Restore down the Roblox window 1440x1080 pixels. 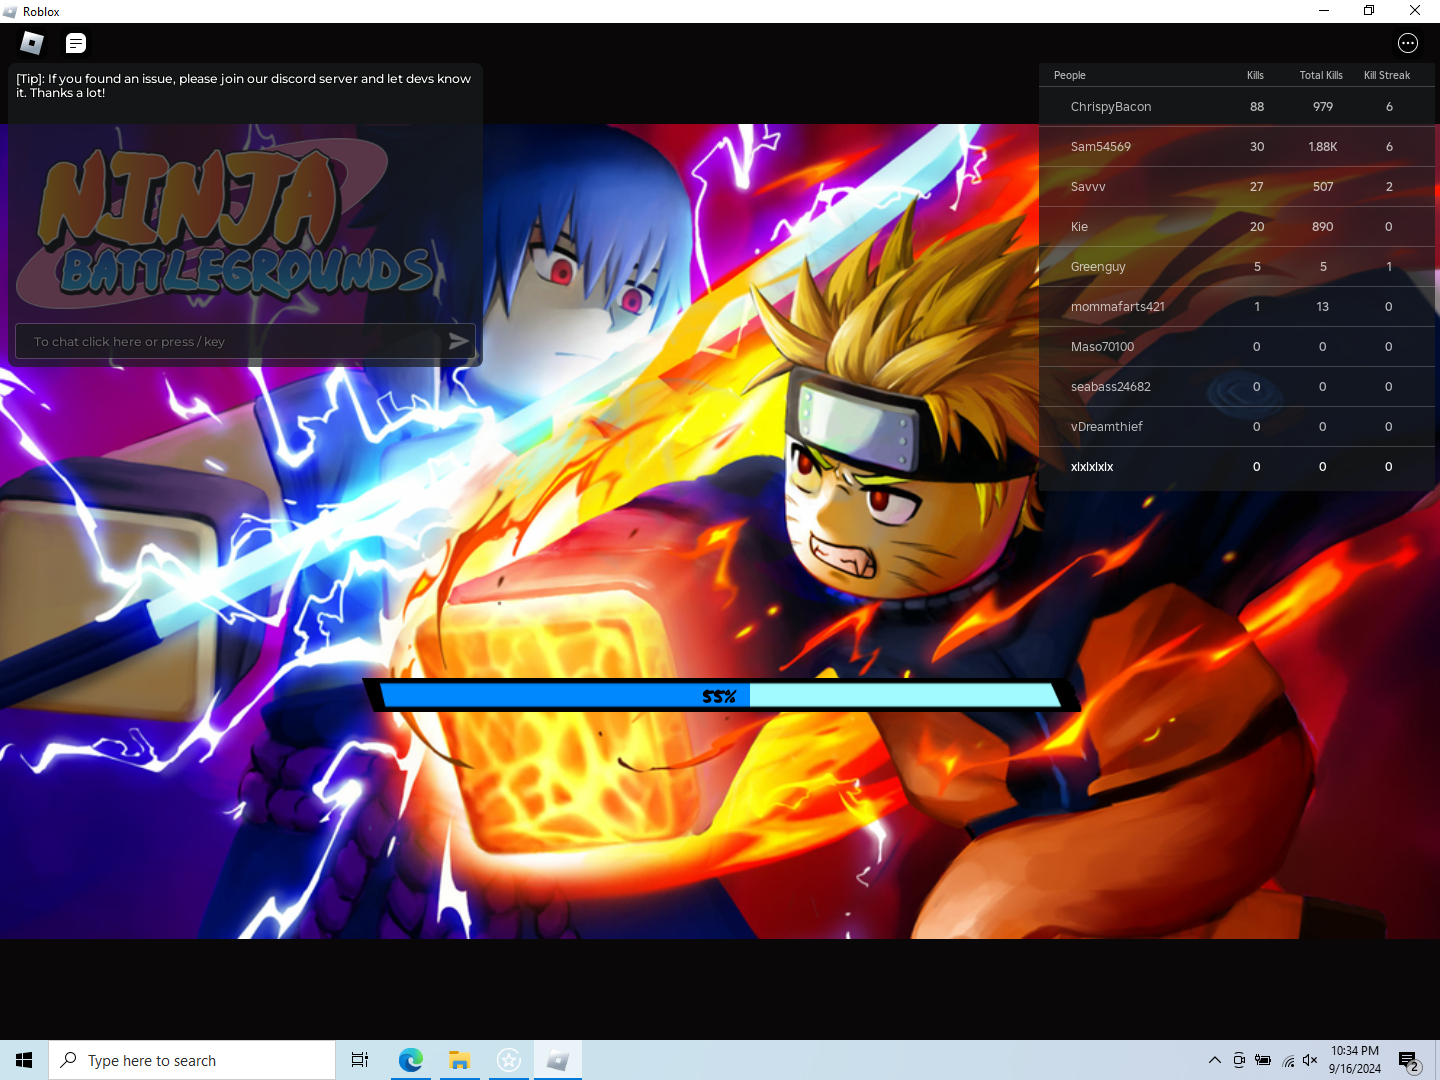tap(1369, 11)
